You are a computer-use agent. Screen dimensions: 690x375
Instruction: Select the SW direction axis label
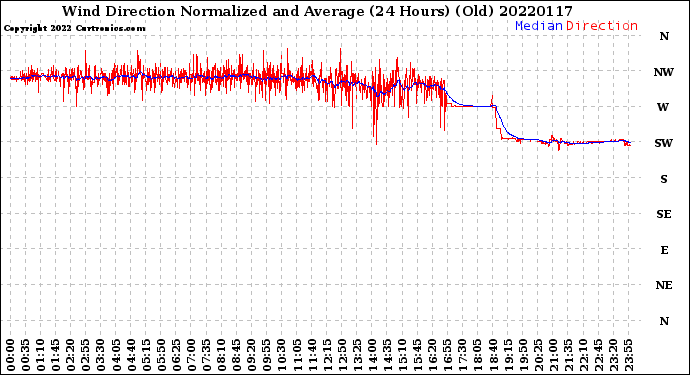click(664, 143)
